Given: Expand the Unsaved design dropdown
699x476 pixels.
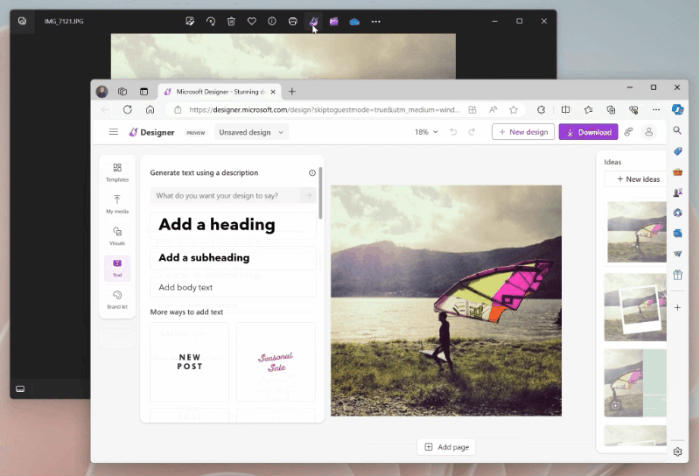Looking at the screenshot, I should pos(251,132).
